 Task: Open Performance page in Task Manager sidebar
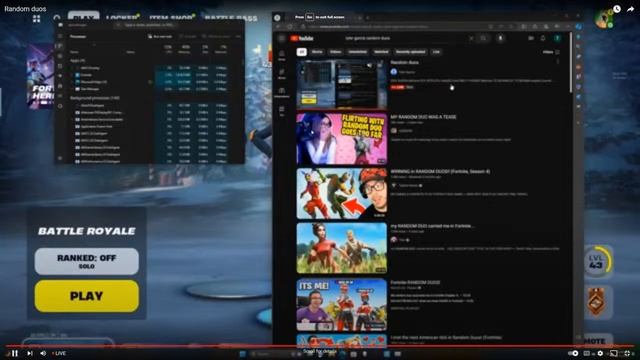60,56
